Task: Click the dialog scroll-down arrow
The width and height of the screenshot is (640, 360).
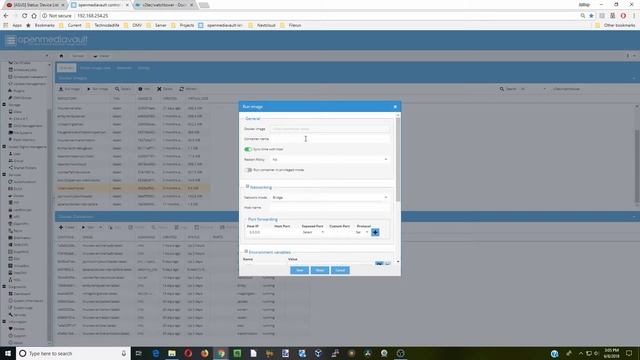Action: pos(398,262)
